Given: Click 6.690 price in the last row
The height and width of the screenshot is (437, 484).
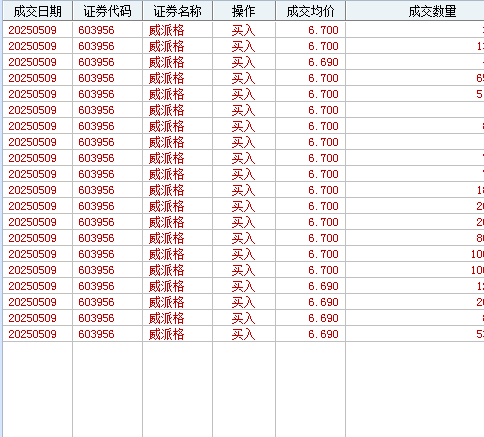Looking at the screenshot, I should click(323, 334).
